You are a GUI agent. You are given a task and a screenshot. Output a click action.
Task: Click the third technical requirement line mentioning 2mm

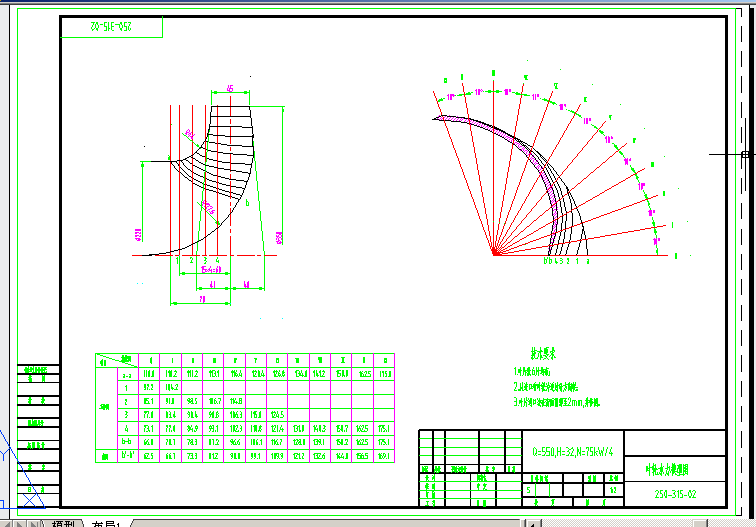coord(557,402)
